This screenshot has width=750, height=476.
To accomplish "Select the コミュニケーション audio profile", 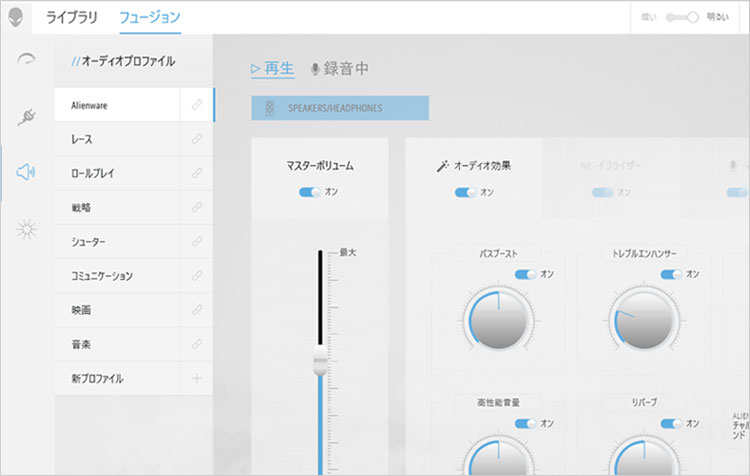I will point(117,276).
